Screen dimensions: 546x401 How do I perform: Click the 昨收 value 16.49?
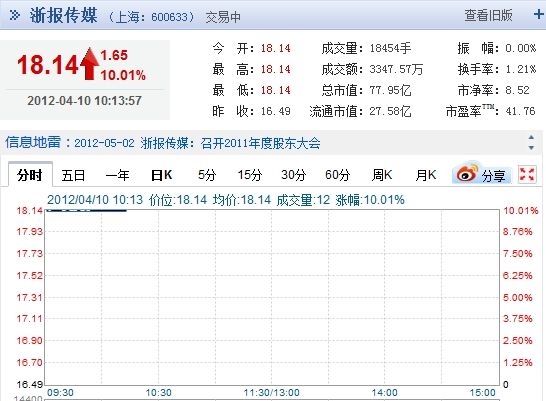(x=275, y=111)
